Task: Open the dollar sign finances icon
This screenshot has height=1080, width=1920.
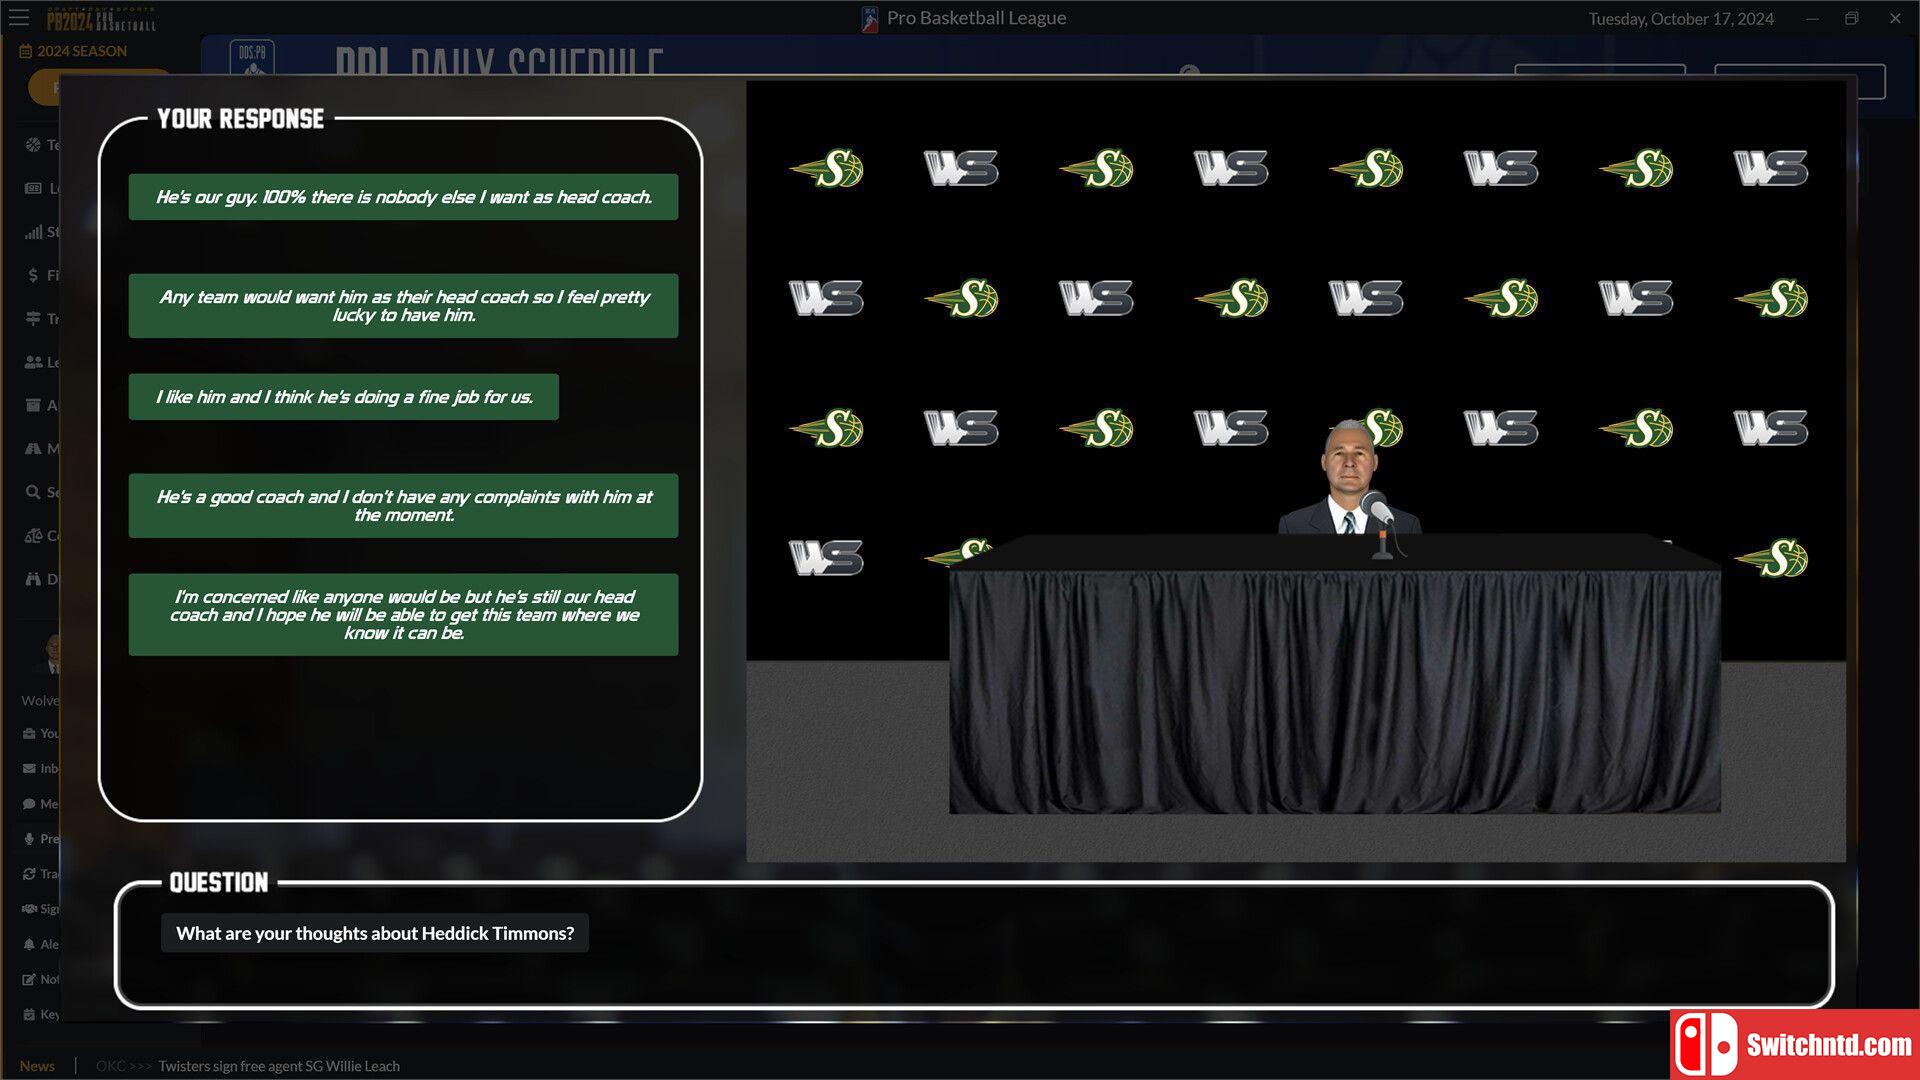Action: pos(33,275)
